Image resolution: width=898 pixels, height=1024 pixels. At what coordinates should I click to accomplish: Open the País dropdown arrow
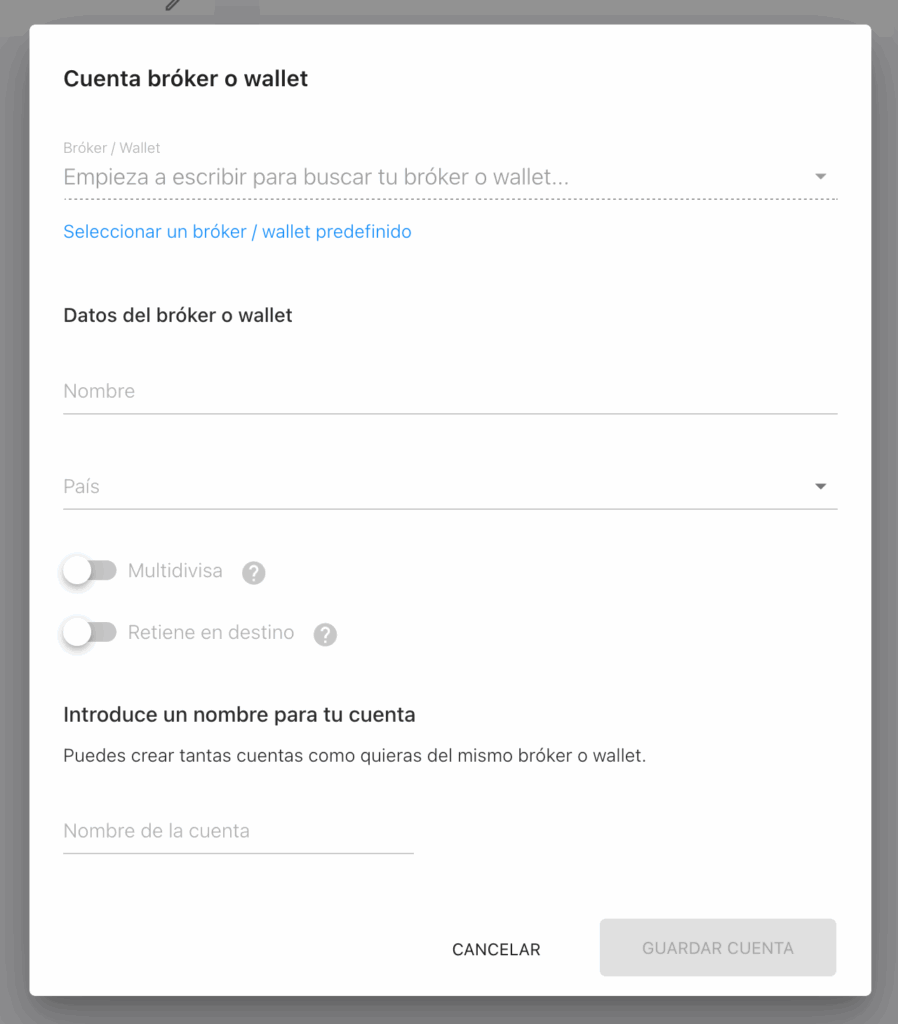coord(820,487)
